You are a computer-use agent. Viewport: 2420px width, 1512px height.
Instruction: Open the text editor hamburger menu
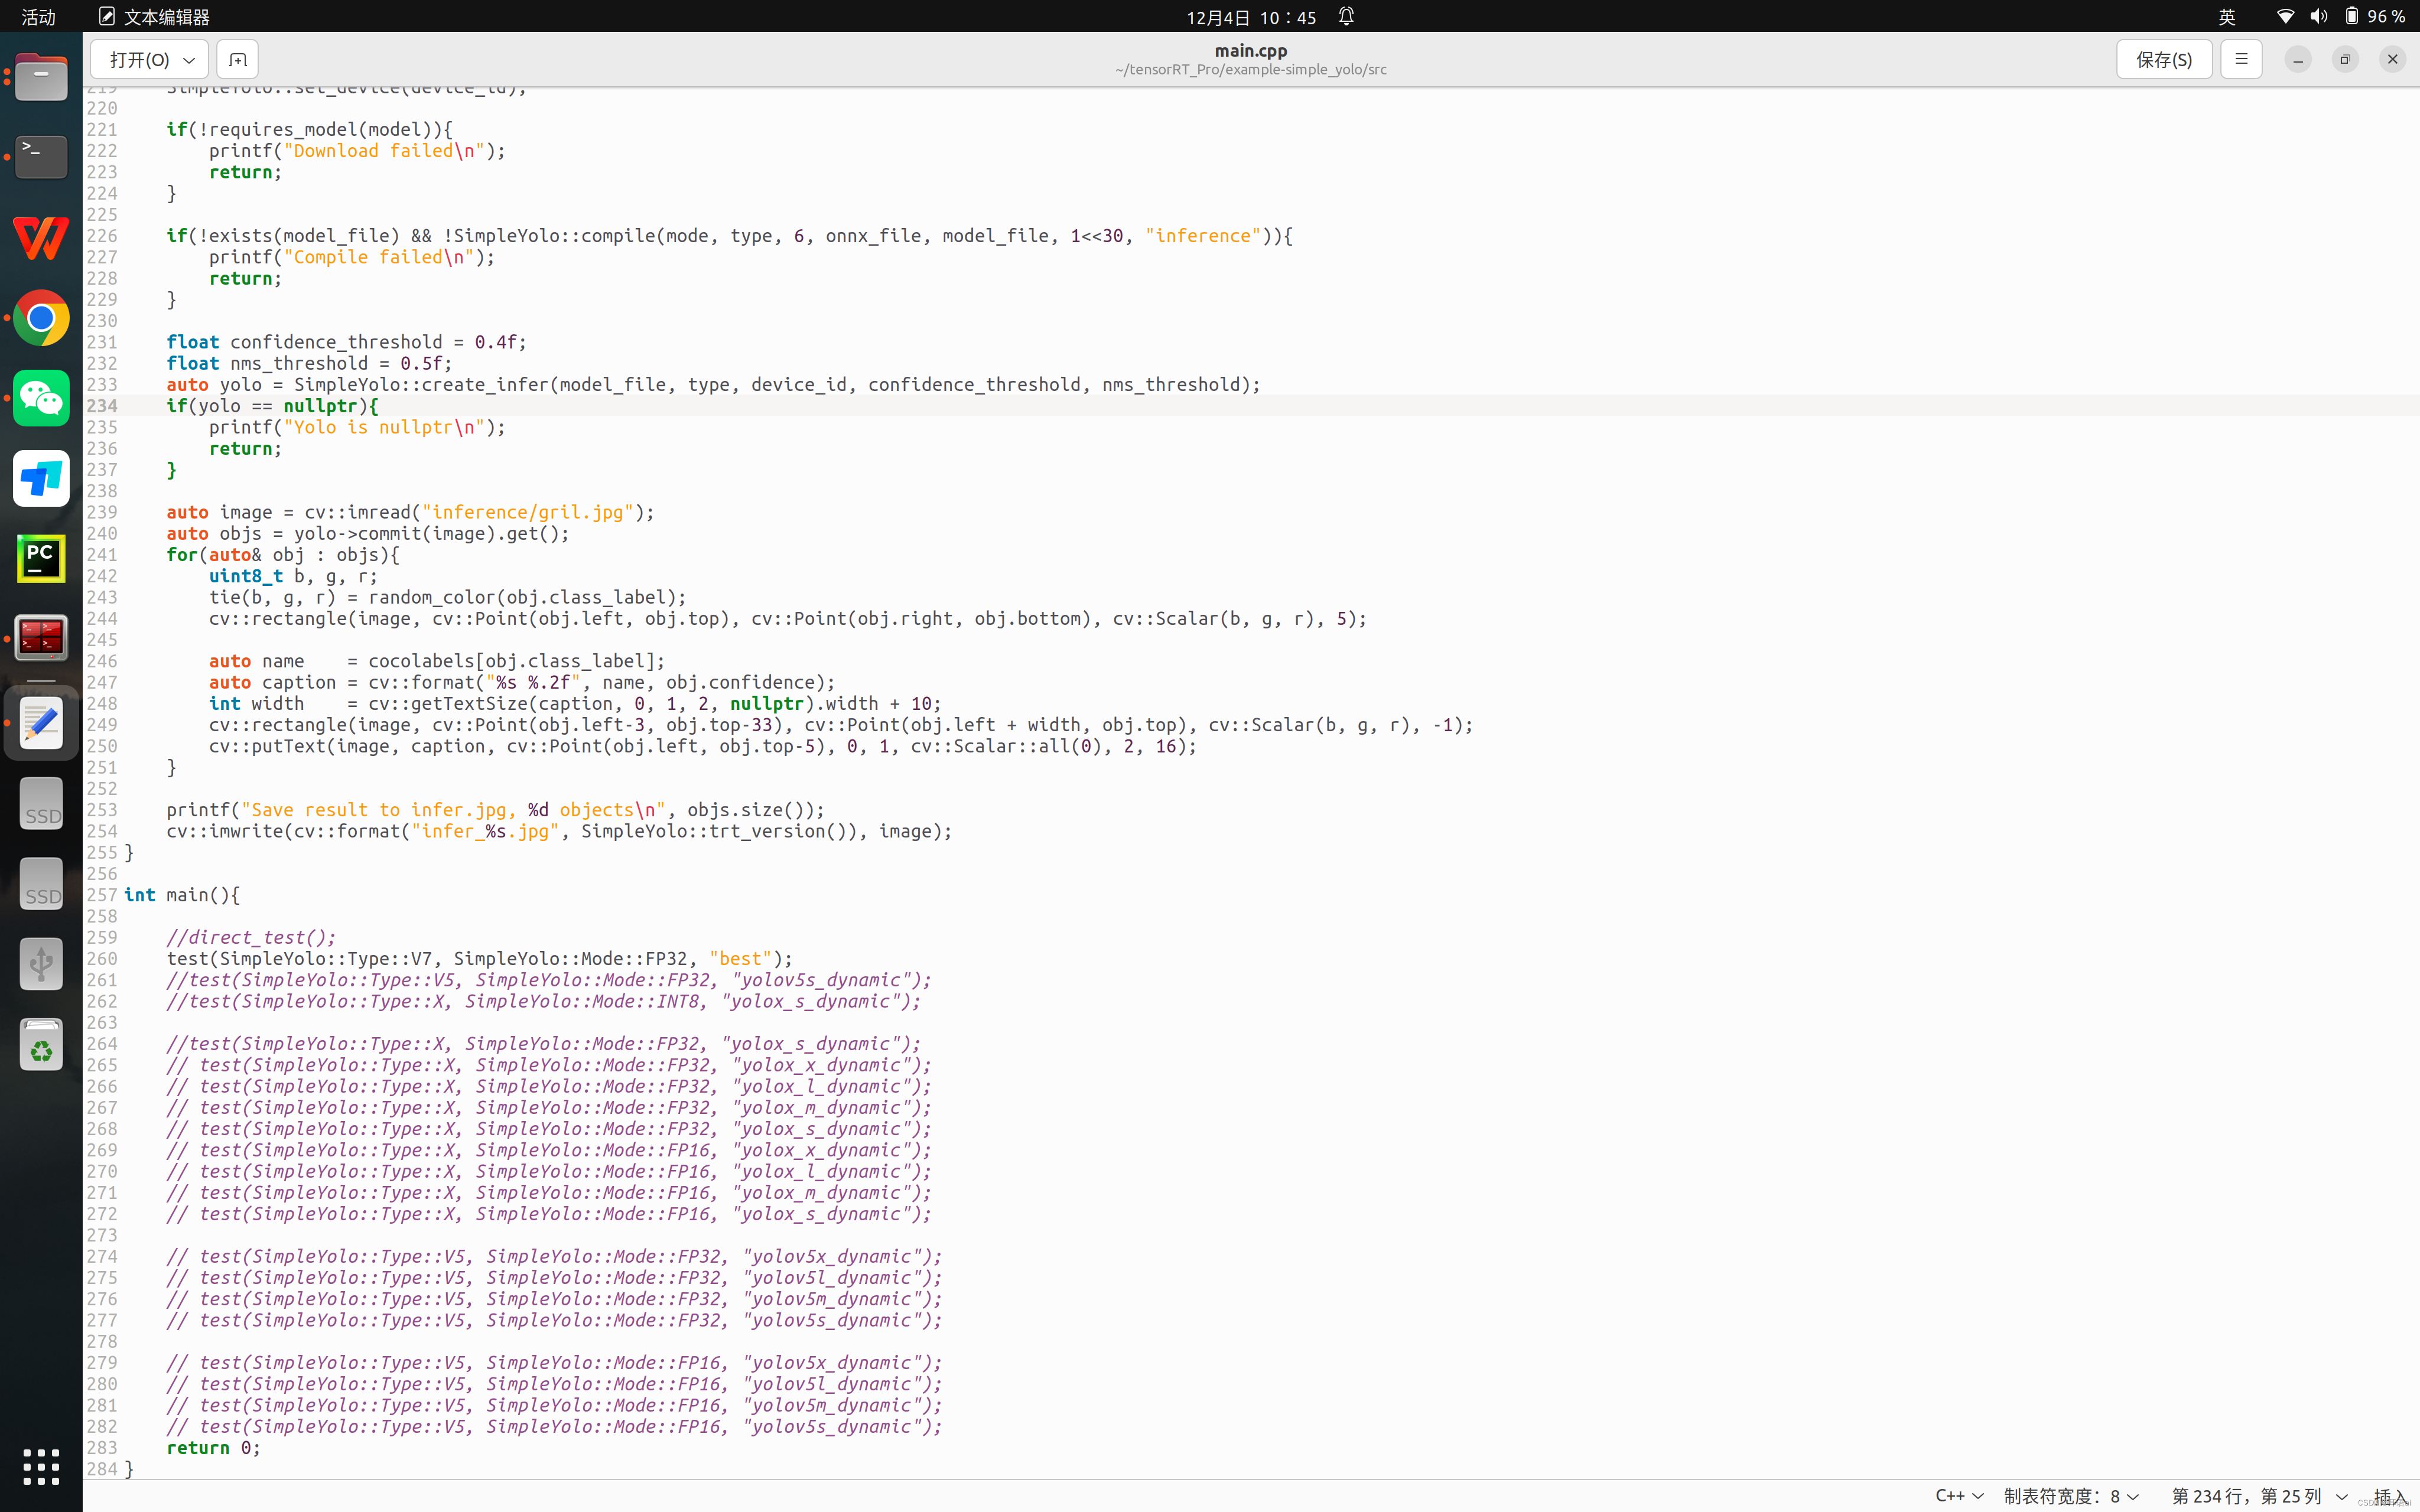click(x=2240, y=59)
